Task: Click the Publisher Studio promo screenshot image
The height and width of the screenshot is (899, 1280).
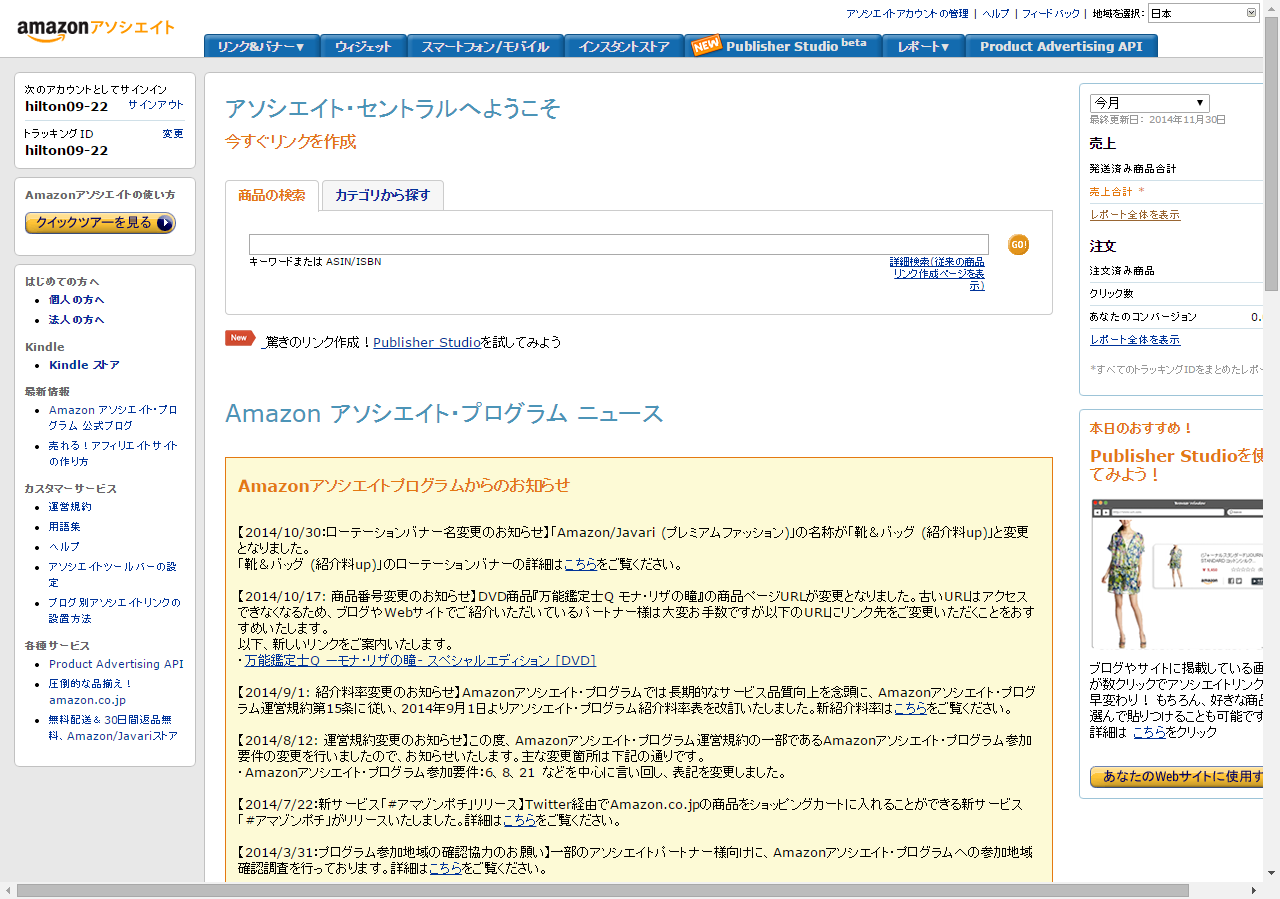Action: tap(1177, 574)
